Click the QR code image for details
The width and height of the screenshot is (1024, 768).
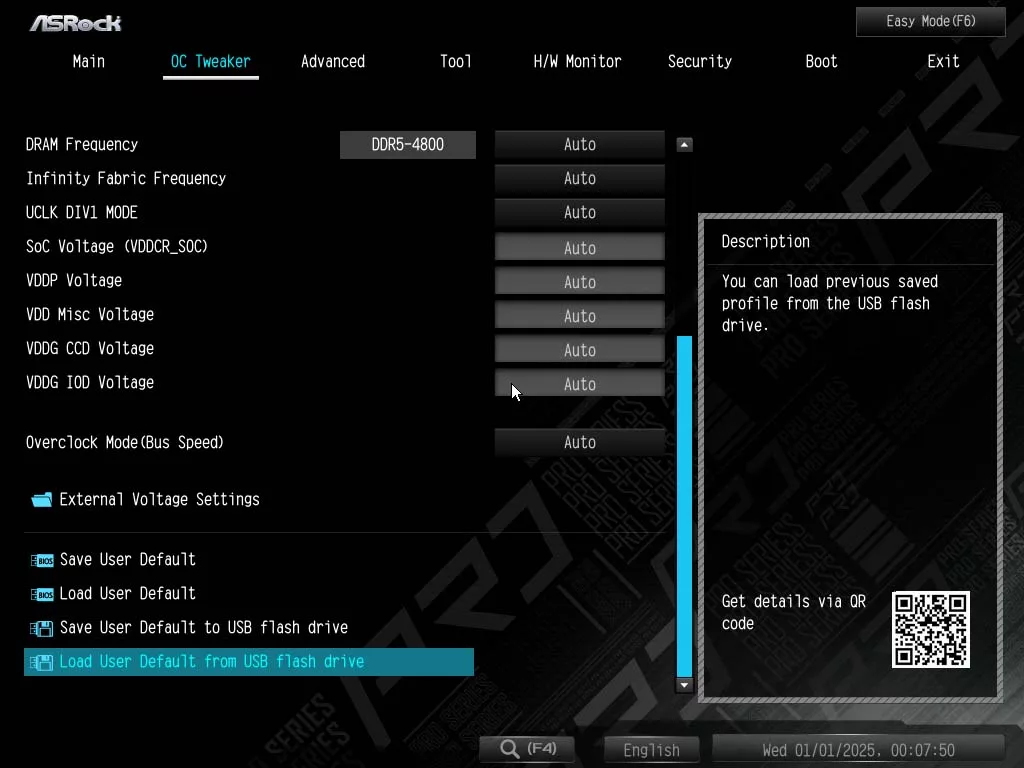[930, 629]
